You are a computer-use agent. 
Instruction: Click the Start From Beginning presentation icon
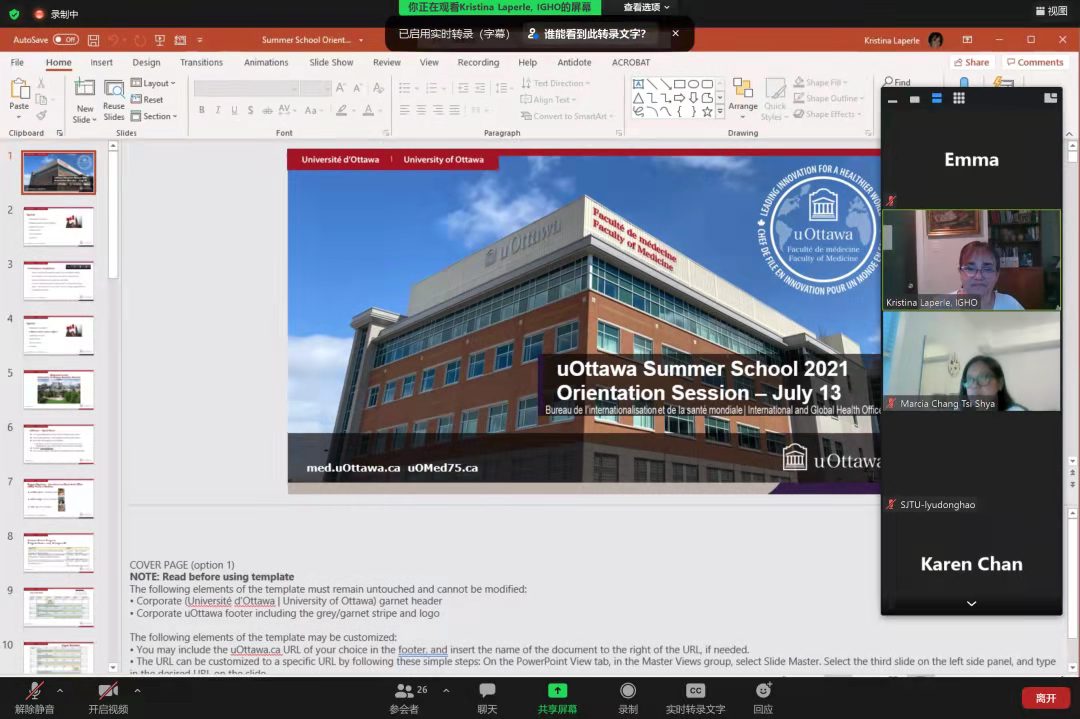160,40
